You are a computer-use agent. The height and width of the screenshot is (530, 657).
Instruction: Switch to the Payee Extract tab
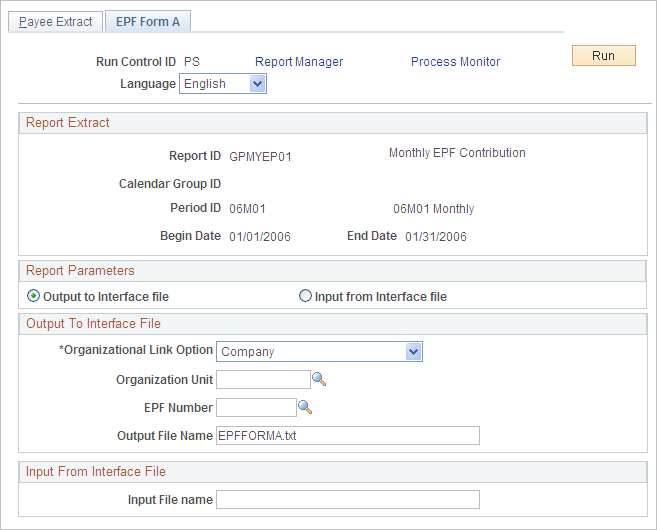point(56,22)
